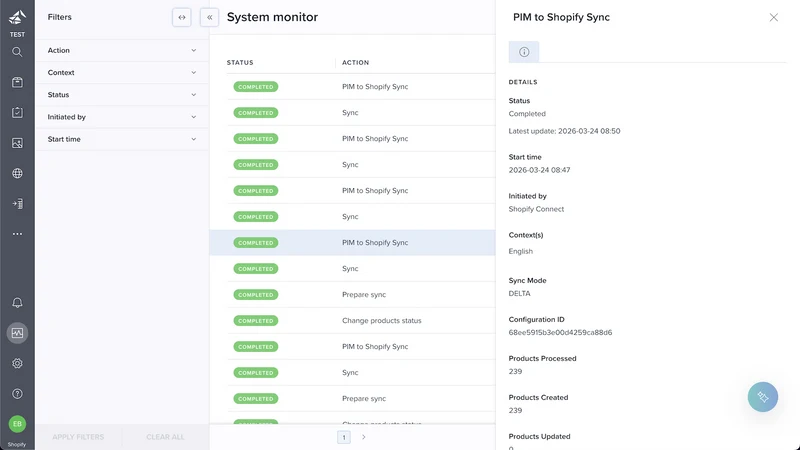Open the globe icon in sidebar

tap(17, 173)
